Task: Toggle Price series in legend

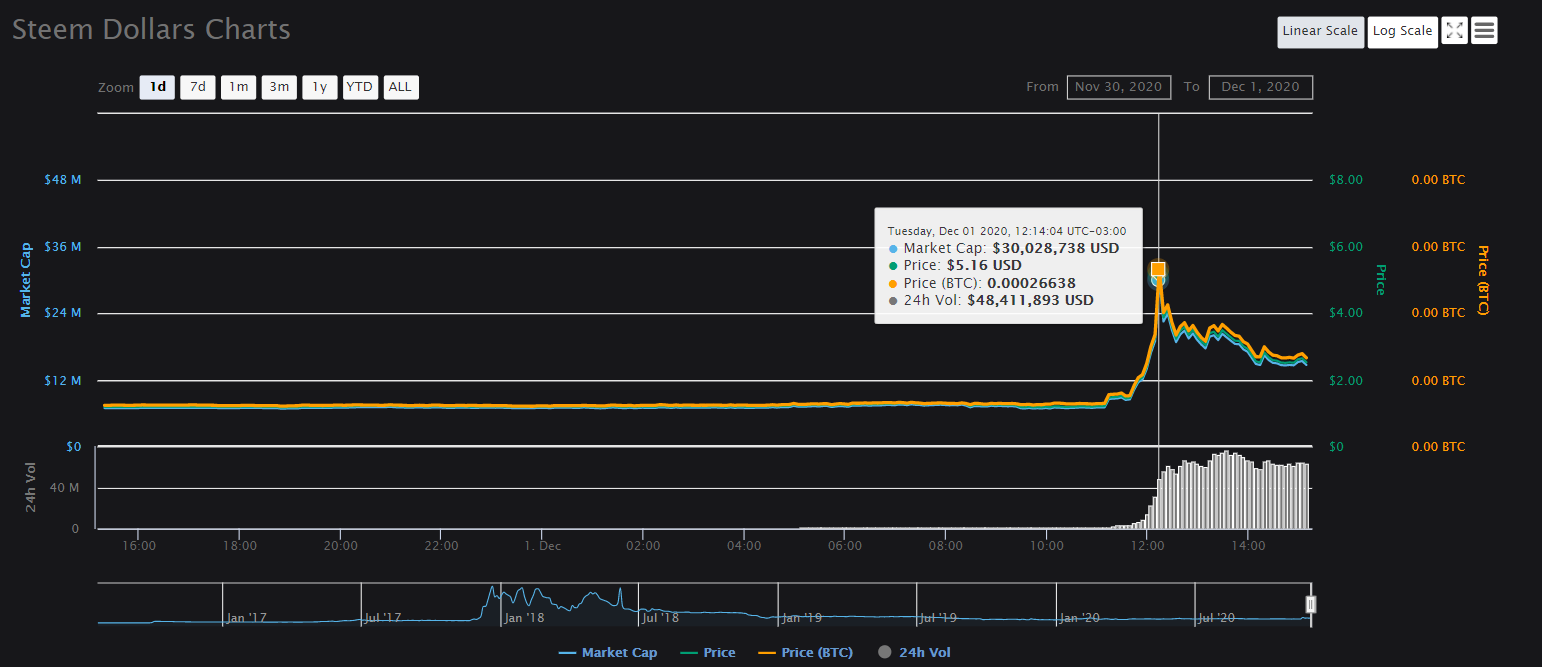Action: (x=708, y=653)
